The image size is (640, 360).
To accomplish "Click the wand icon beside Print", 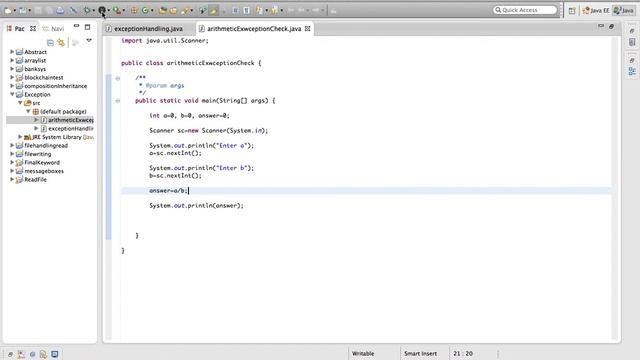I will pyautogui.click(x=73, y=10).
